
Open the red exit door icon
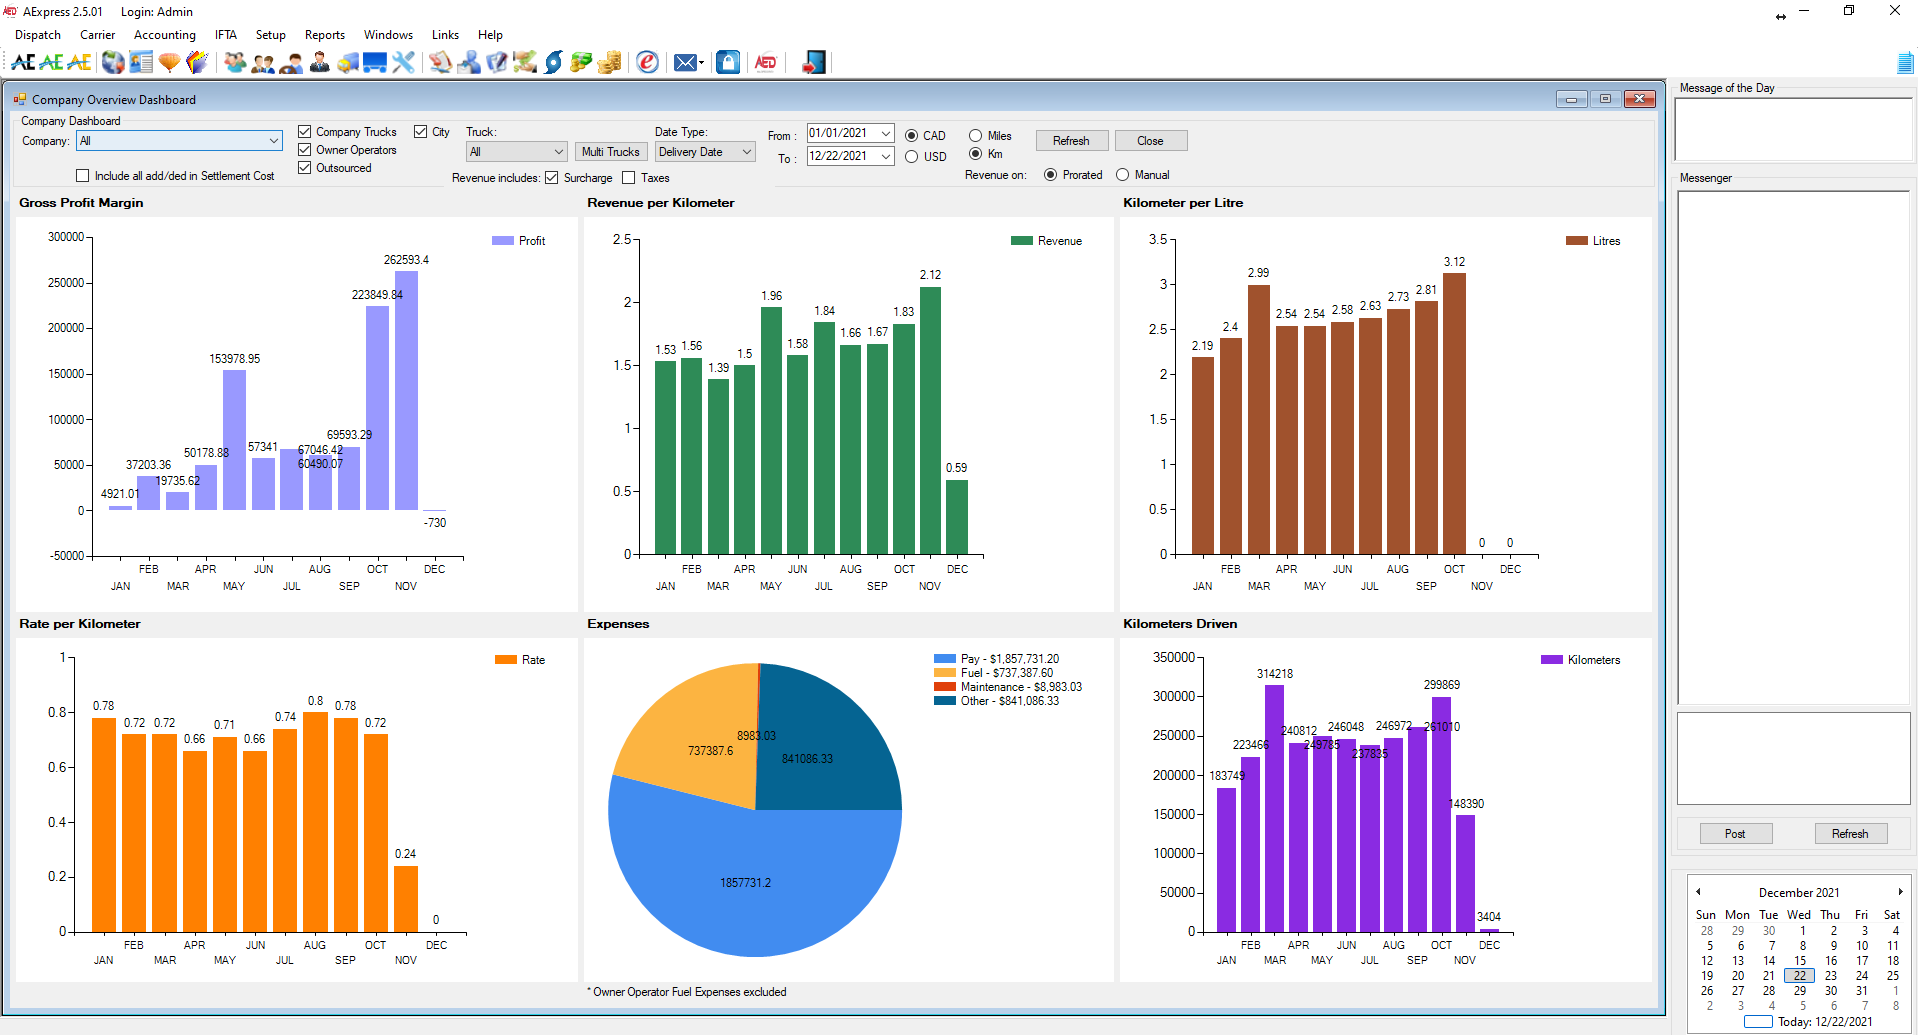click(x=812, y=62)
